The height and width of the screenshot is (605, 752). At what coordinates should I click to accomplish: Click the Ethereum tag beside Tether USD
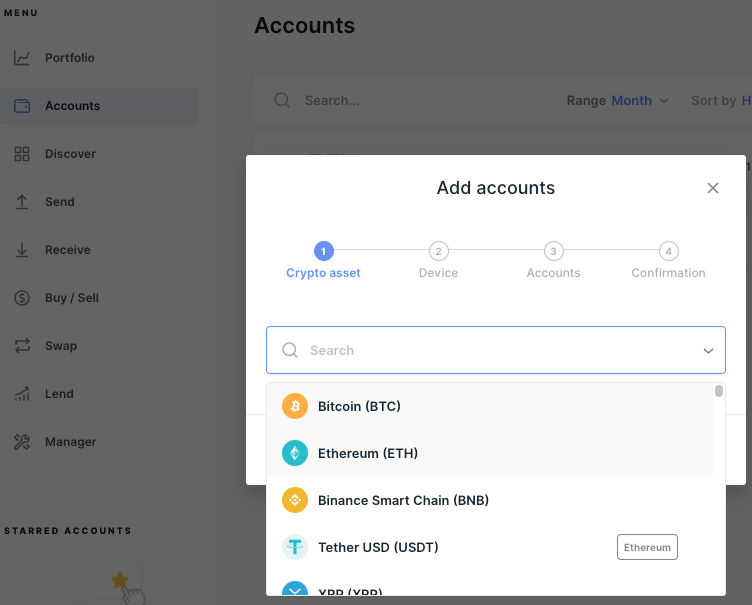coord(647,547)
